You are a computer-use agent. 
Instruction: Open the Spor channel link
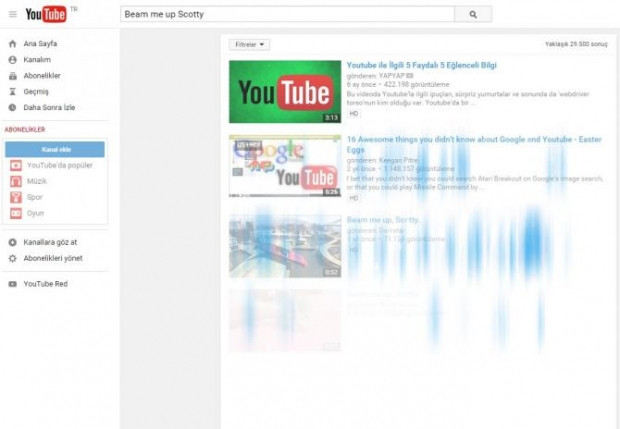pyautogui.click(x=35, y=197)
